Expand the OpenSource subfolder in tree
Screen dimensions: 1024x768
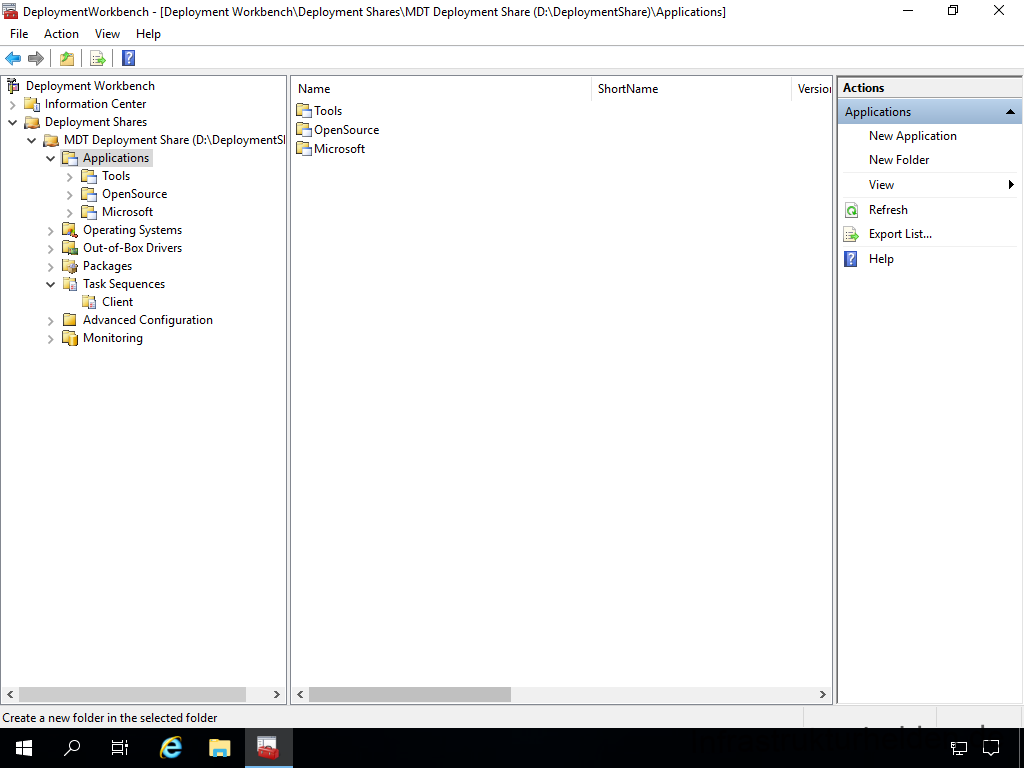(70, 194)
